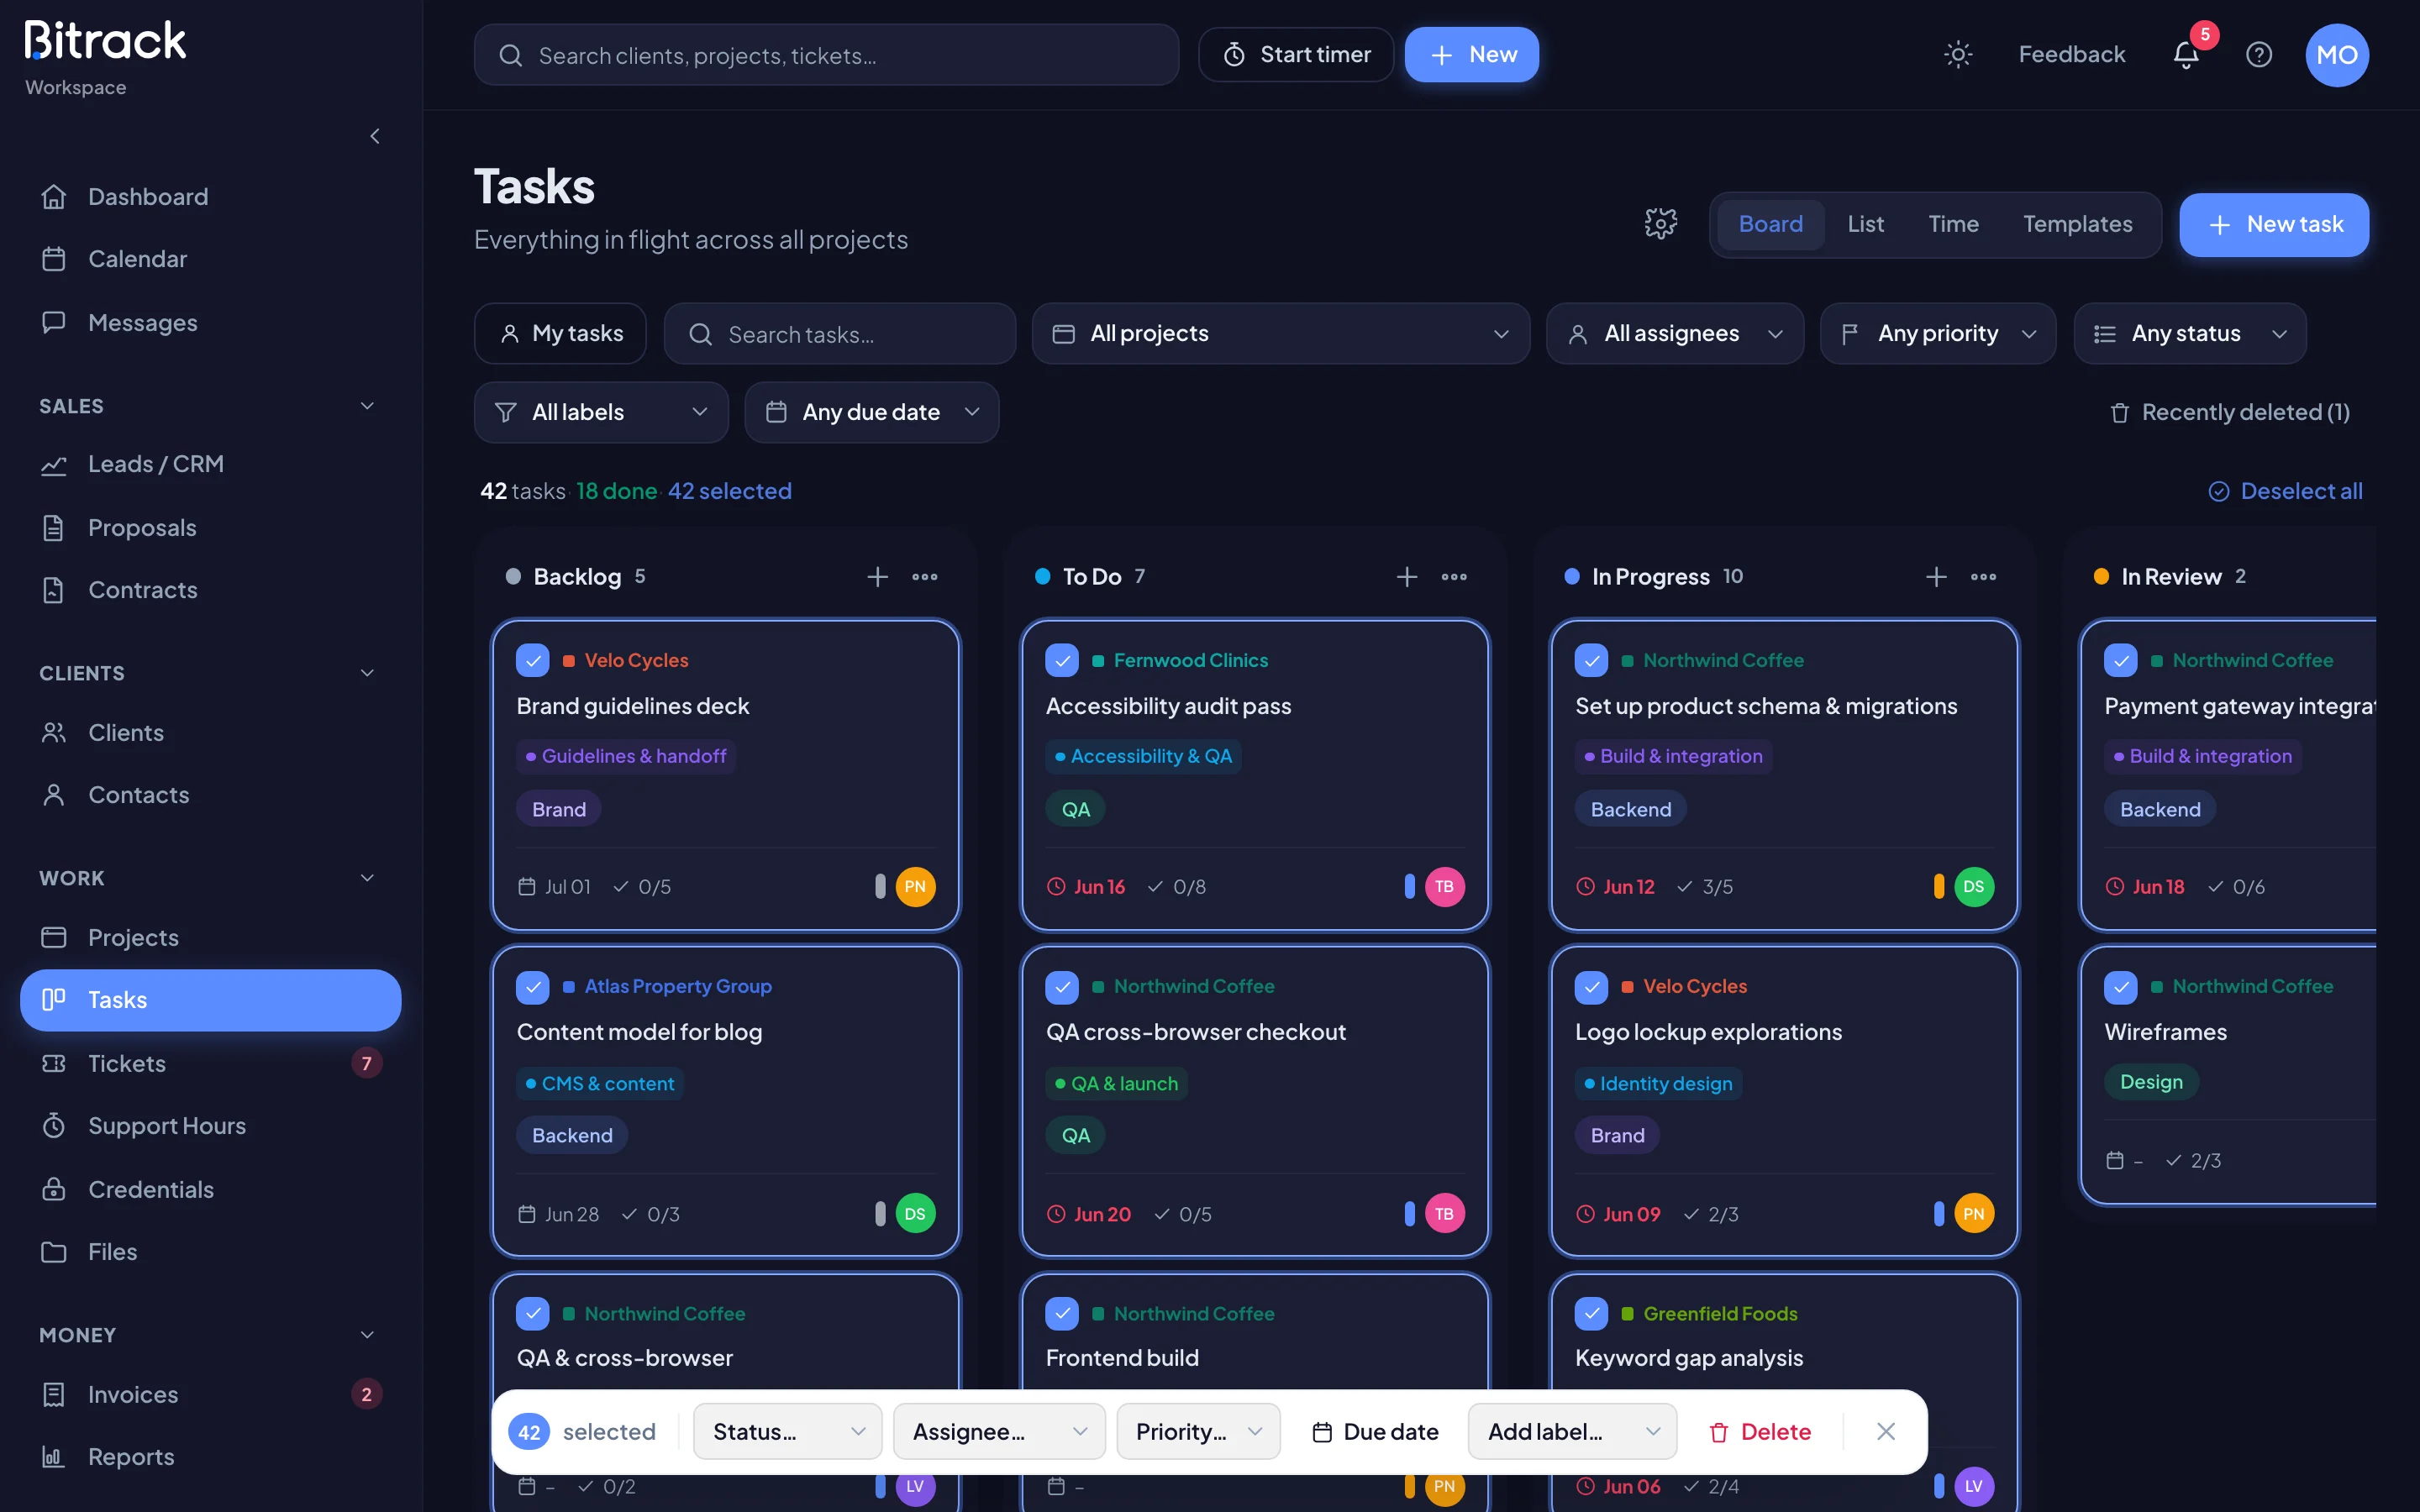Uncheck Content model for blog card
The width and height of the screenshot is (2420, 1512).
point(532,987)
